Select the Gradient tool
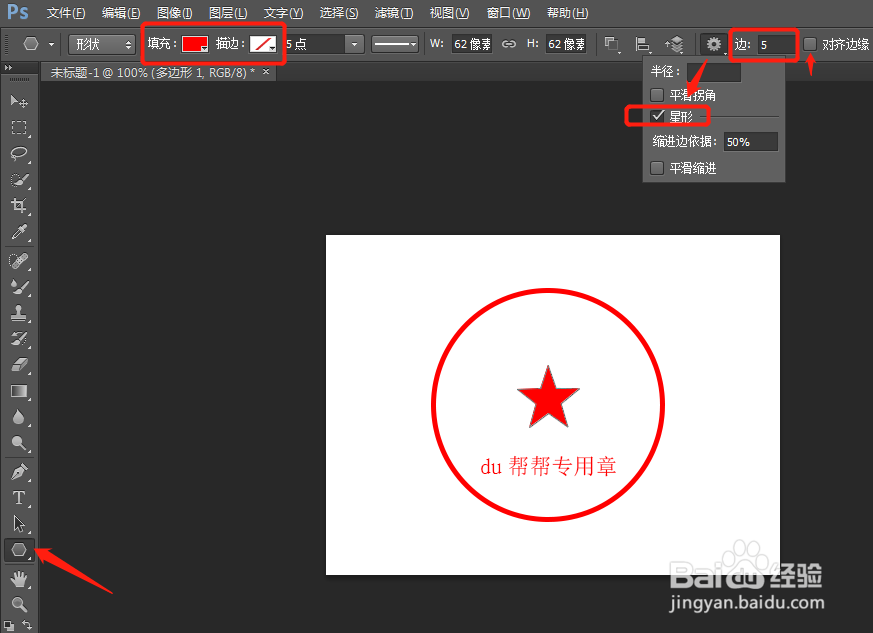This screenshot has height=633, width=873. click(19, 391)
